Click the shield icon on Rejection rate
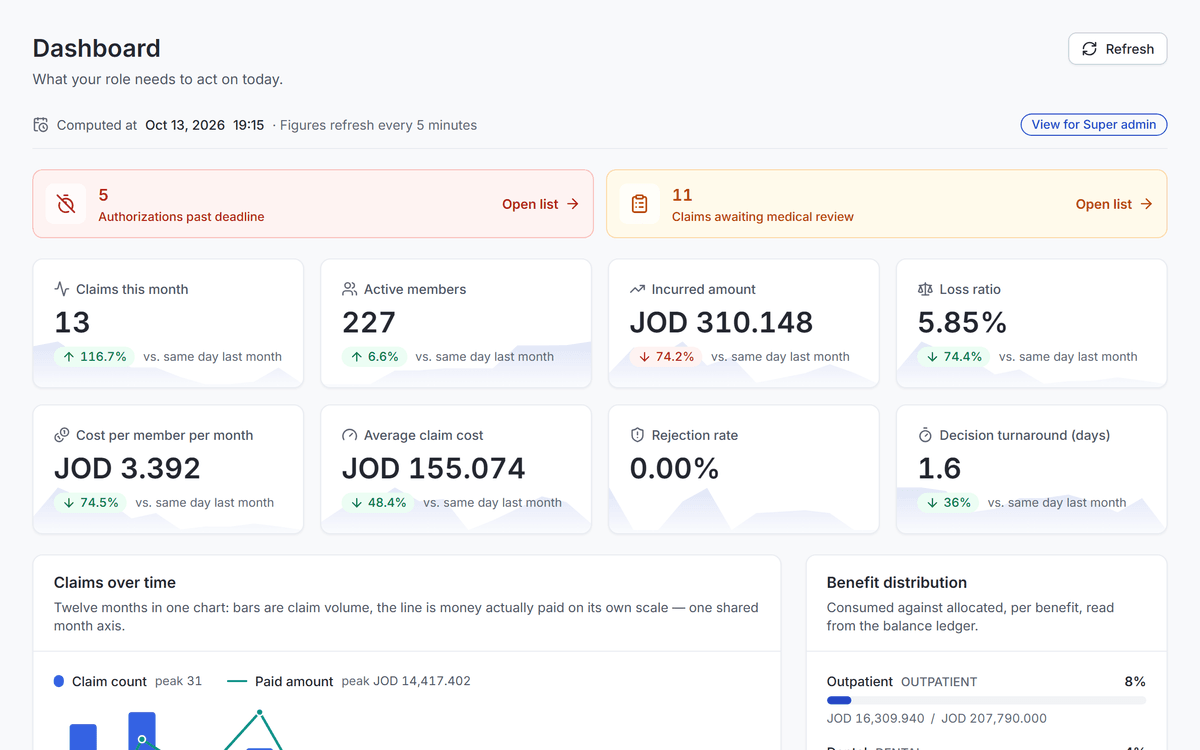 pos(638,435)
